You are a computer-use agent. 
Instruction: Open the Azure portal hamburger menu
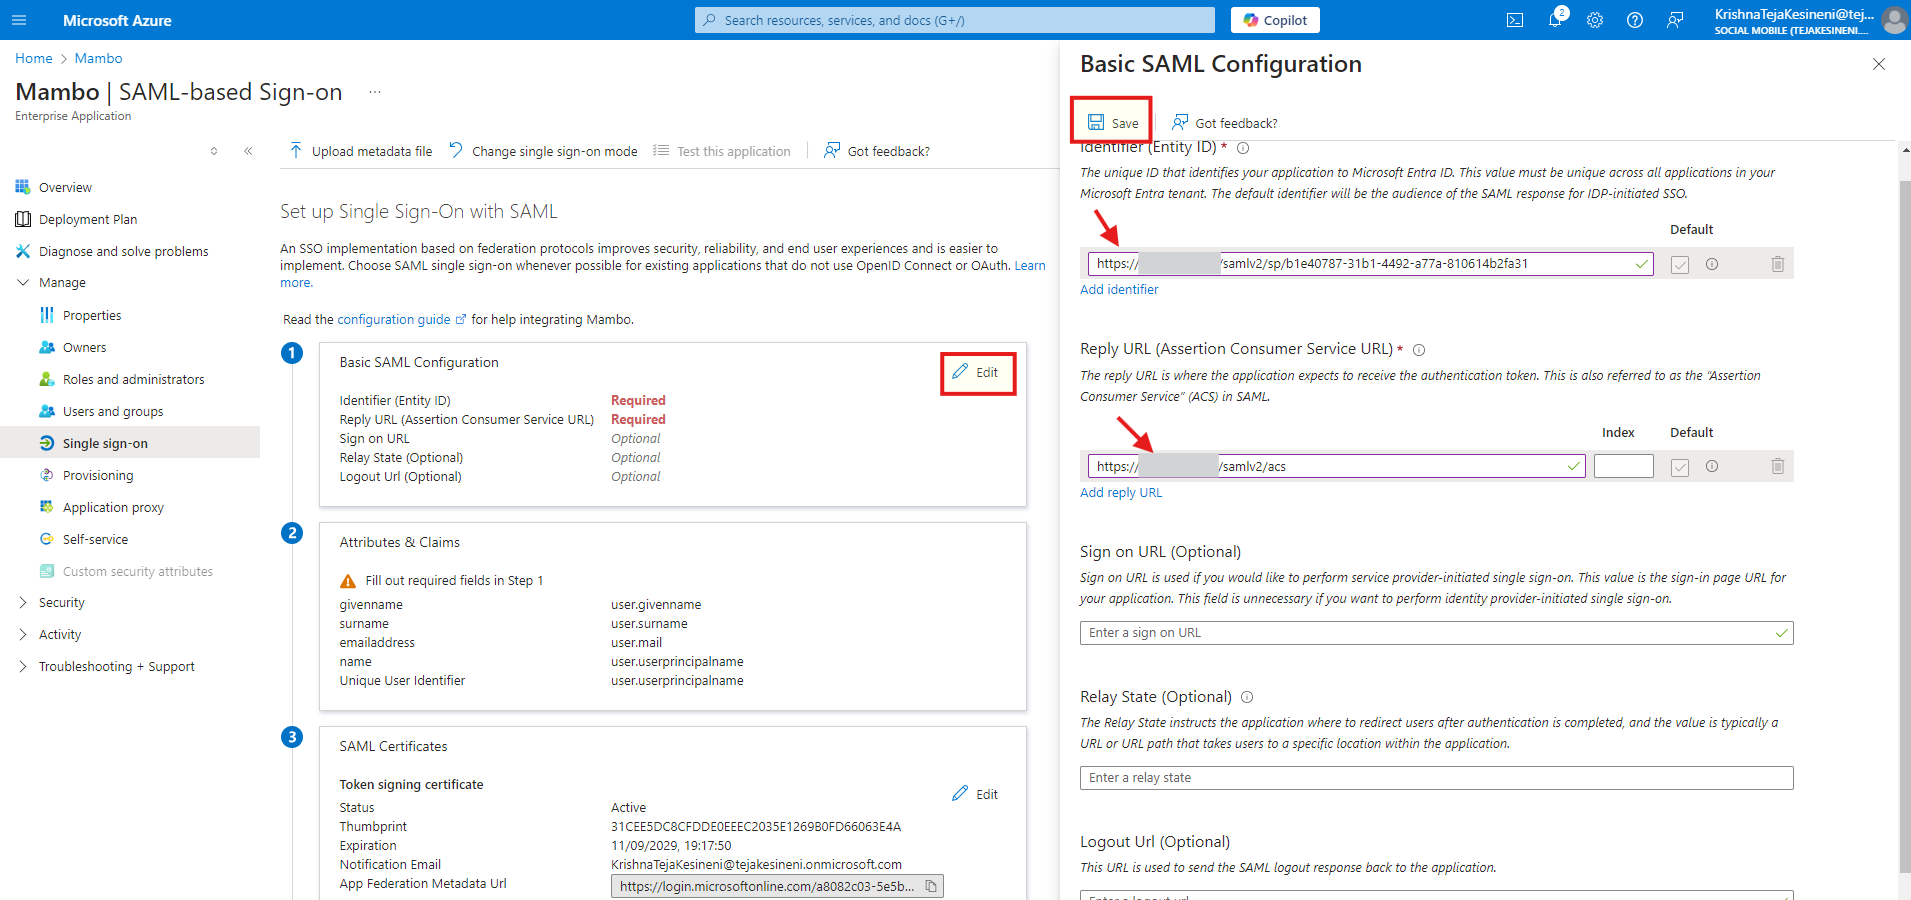click(19, 20)
